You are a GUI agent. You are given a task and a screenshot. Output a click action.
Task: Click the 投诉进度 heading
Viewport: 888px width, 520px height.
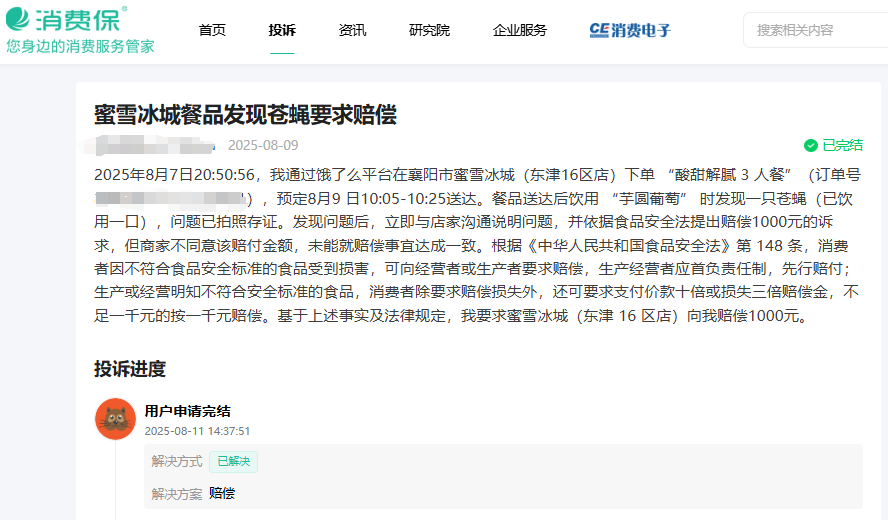click(130, 369)
